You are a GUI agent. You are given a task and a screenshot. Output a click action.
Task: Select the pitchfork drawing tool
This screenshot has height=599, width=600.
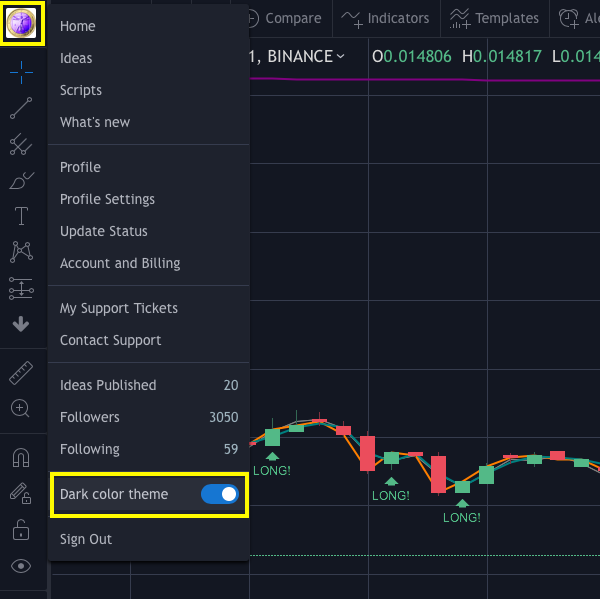pyautogui.click(x=21, y=144)
